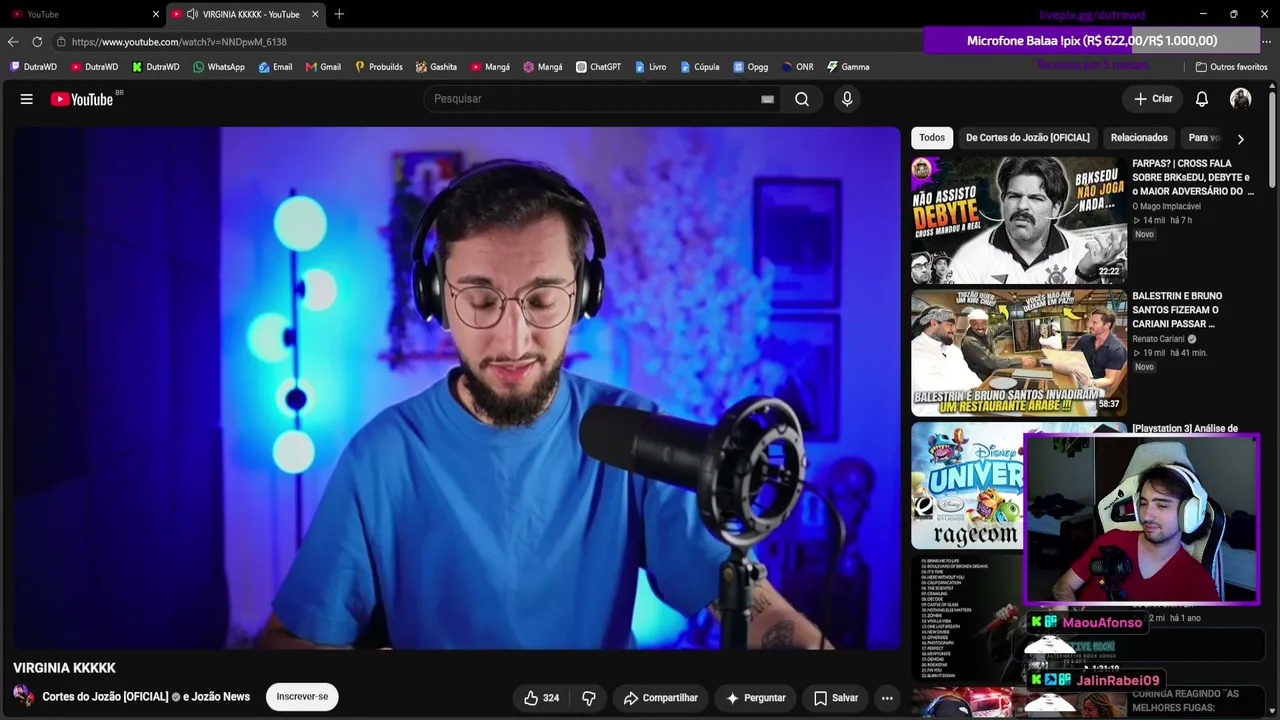The height and width of the screenshot is (720, 1280).
Task: Close the first YouTube browser tab
Action: [156, 14]
